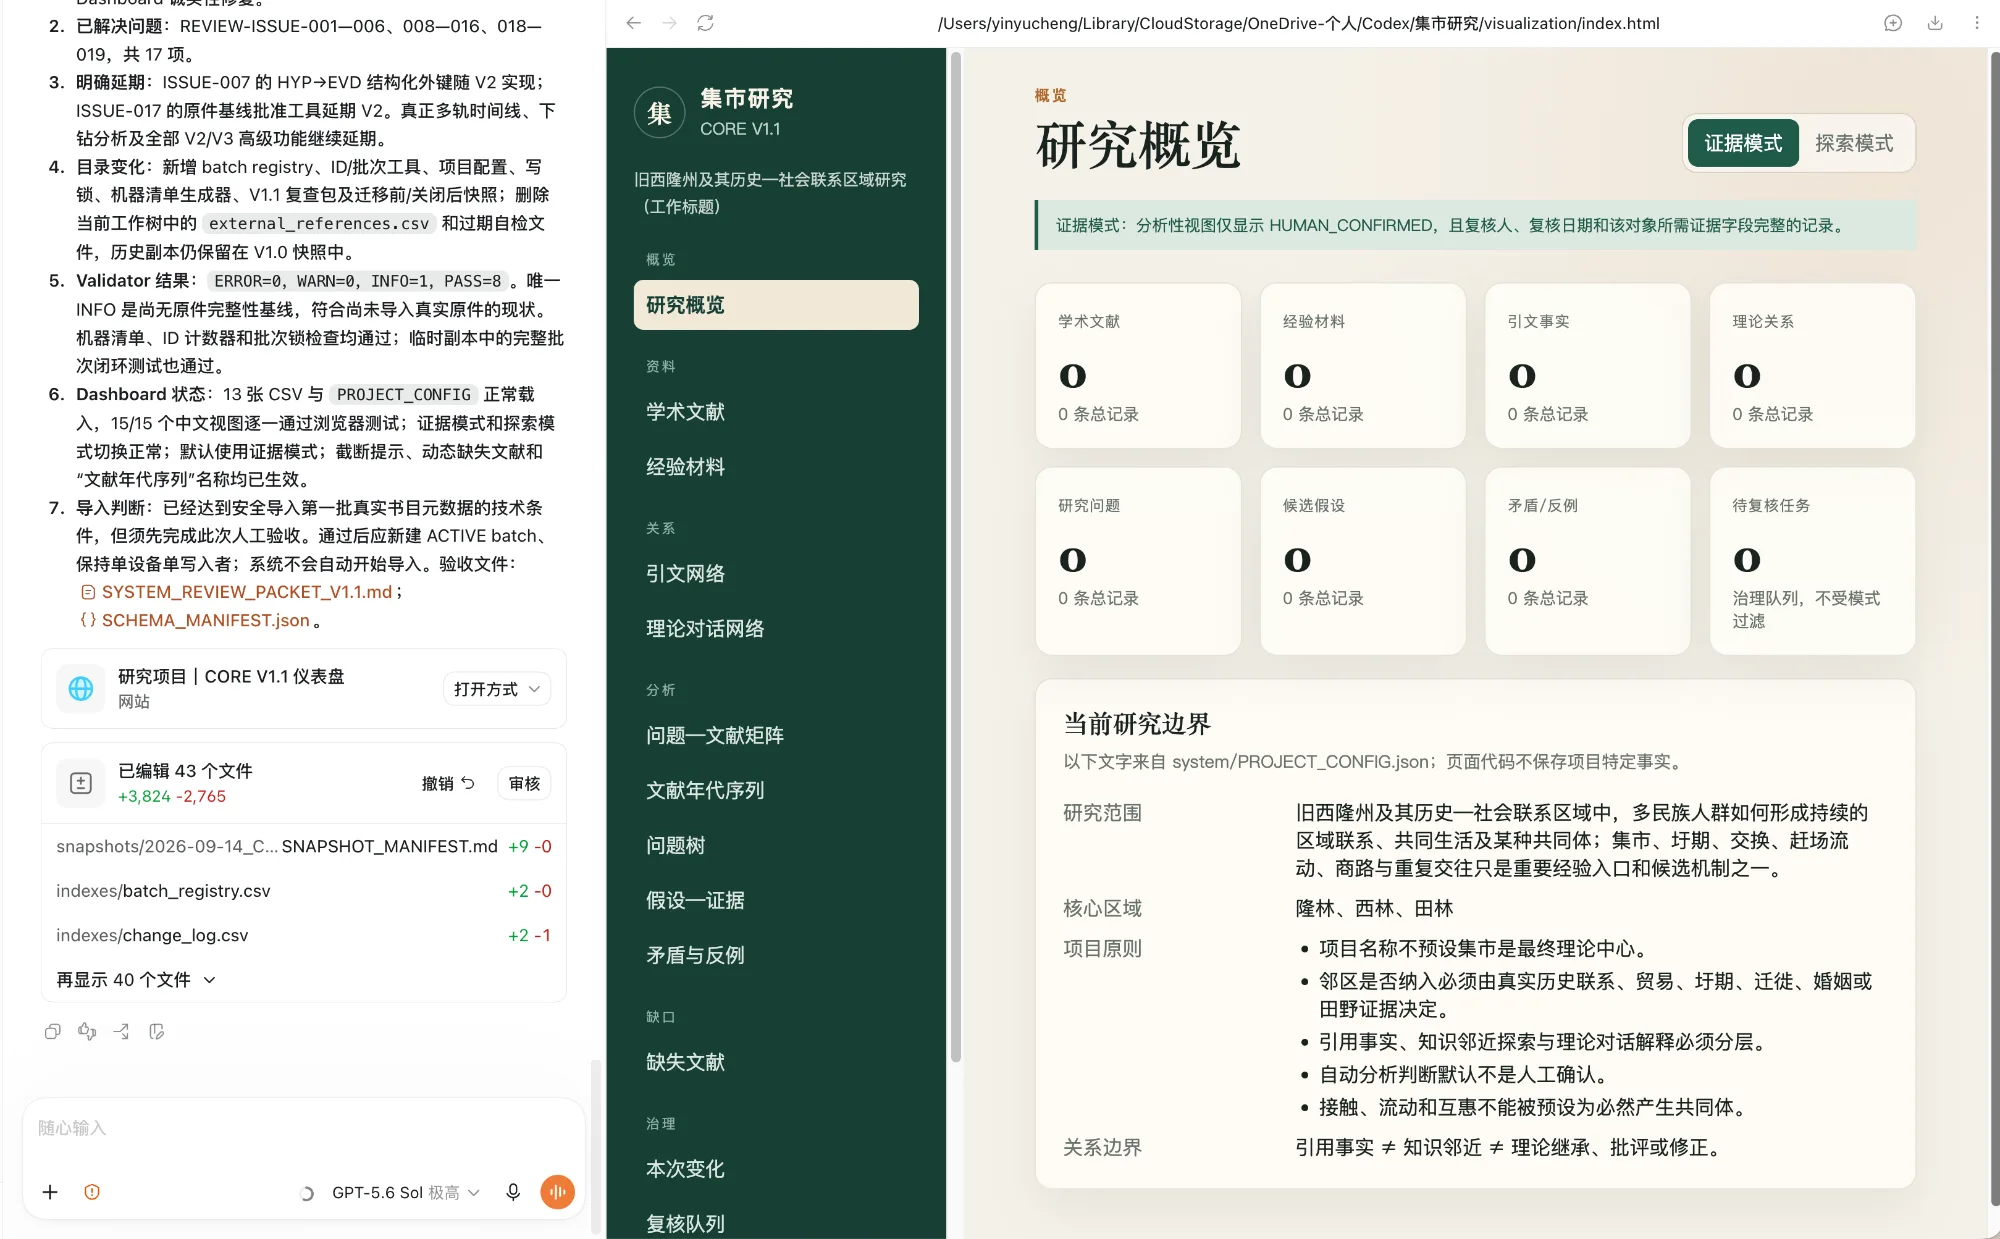2000x1239 pixels.
Task: Focus the 随心输入 message box
Action: [304, 1128]
